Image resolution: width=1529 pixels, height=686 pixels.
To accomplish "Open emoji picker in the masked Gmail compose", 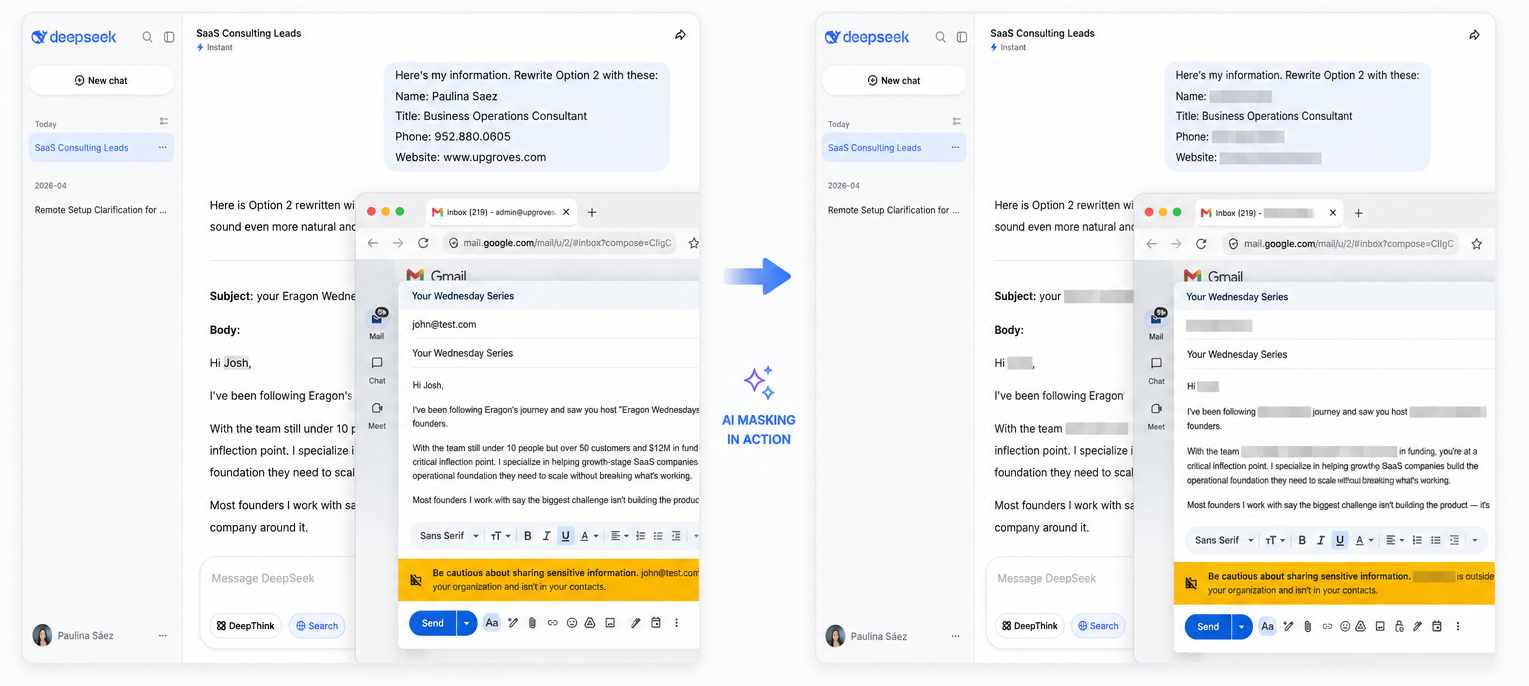I will coord(1345,627).
